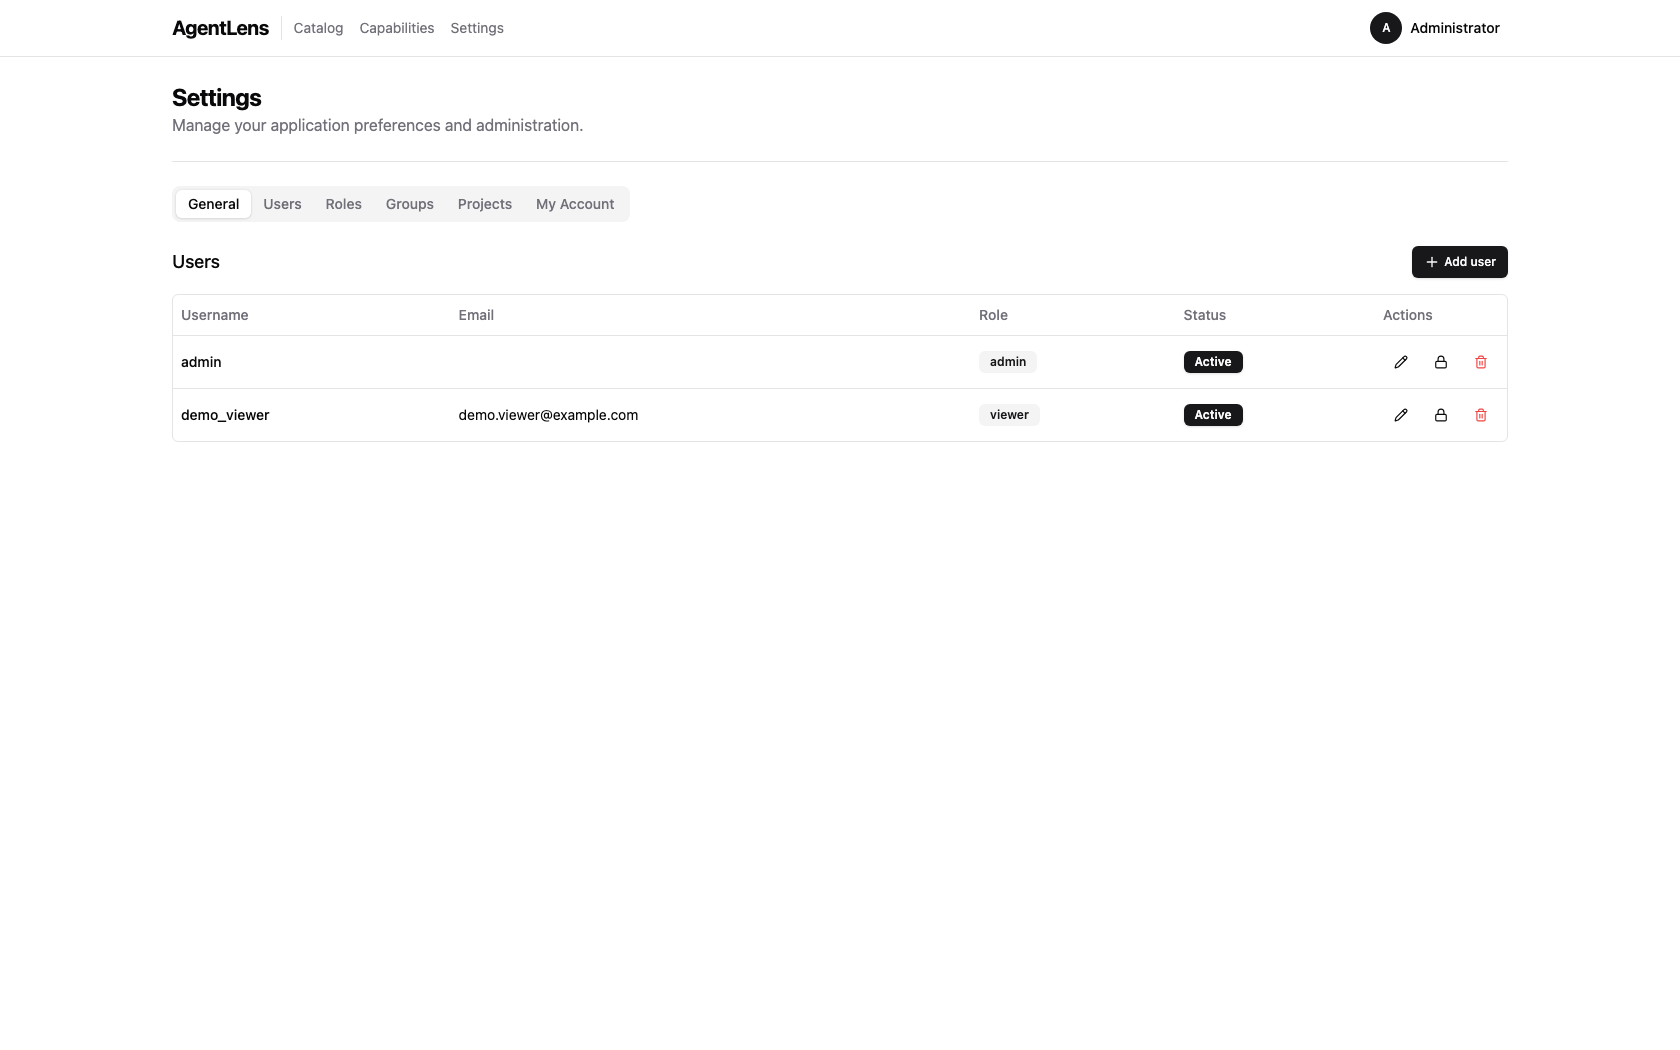Open the edit pencil for demo_viewer
Image resolution: width=1680 pixels, height=1050 pixels.
(1400, 415)
